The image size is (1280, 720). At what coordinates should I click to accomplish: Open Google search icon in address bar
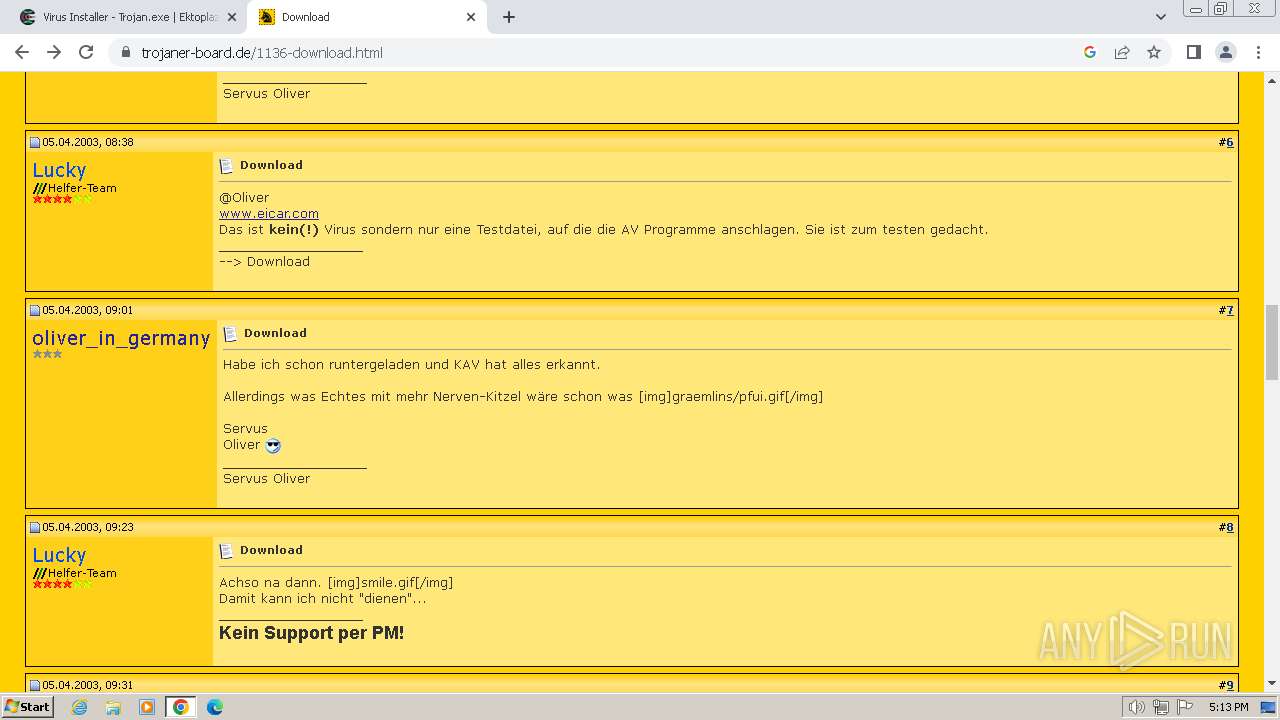tap(1090, 52)
